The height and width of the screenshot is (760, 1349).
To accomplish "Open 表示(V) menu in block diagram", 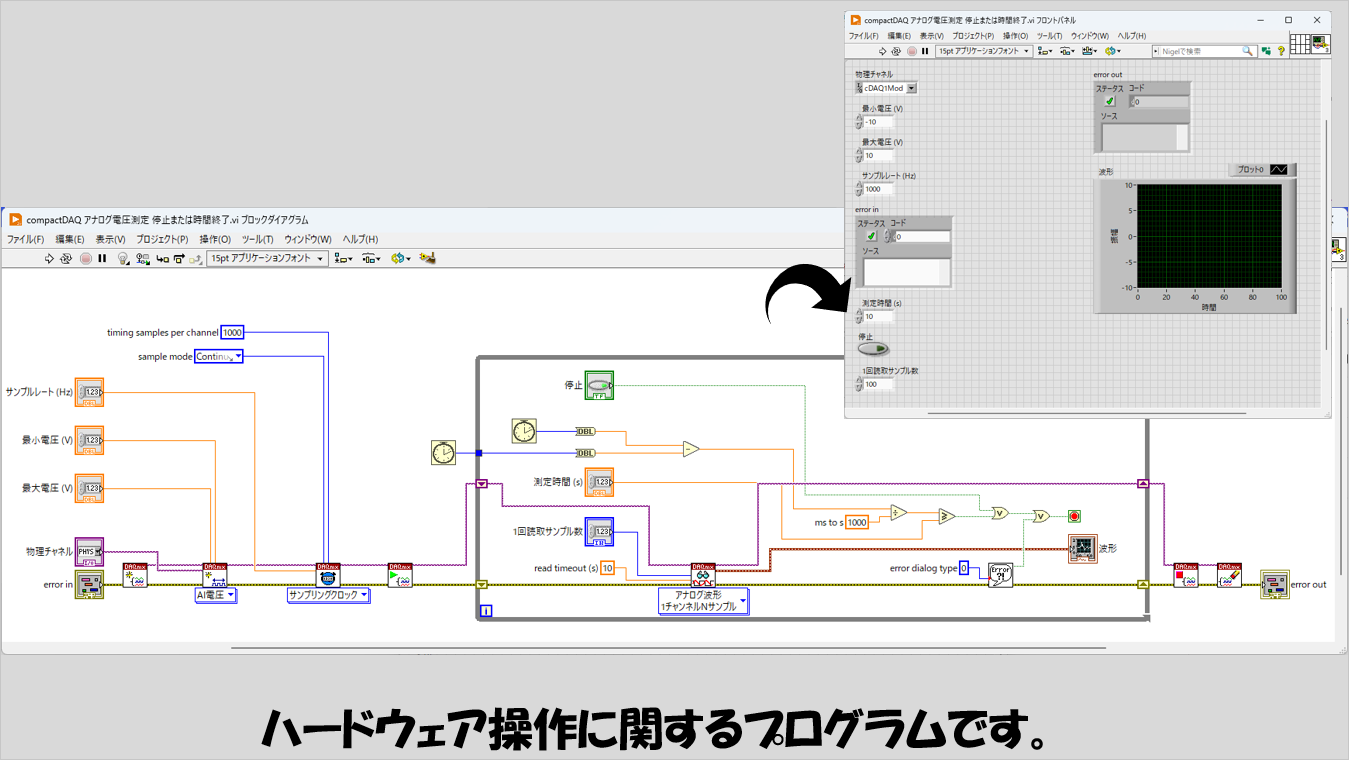I will tap(110, 239).
